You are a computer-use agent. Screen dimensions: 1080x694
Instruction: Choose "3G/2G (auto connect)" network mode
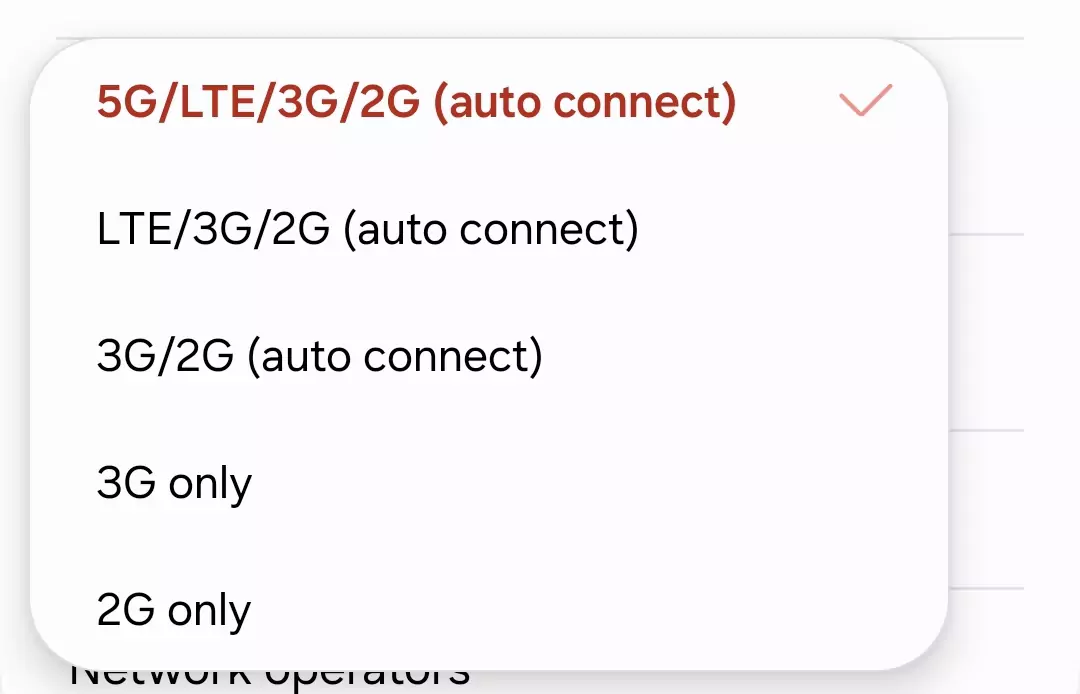click(x=320, y=355)
